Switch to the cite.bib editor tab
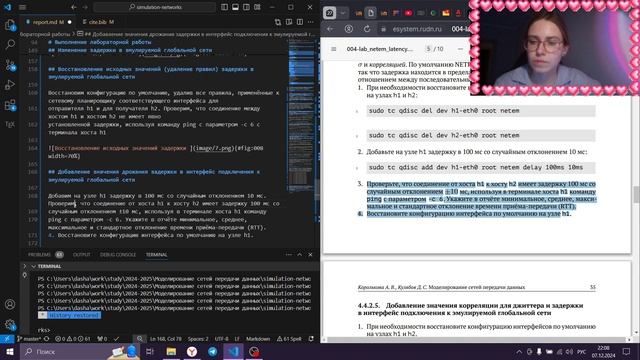The height and width of the screenshot is (360, 640). pyautogui.click(x=98, y=22)
